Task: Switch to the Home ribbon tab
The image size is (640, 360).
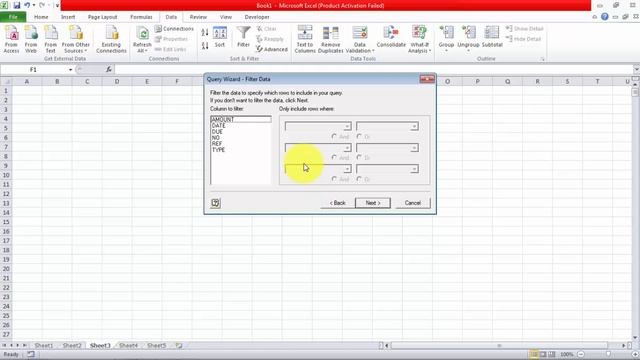Action: [41, 17]
